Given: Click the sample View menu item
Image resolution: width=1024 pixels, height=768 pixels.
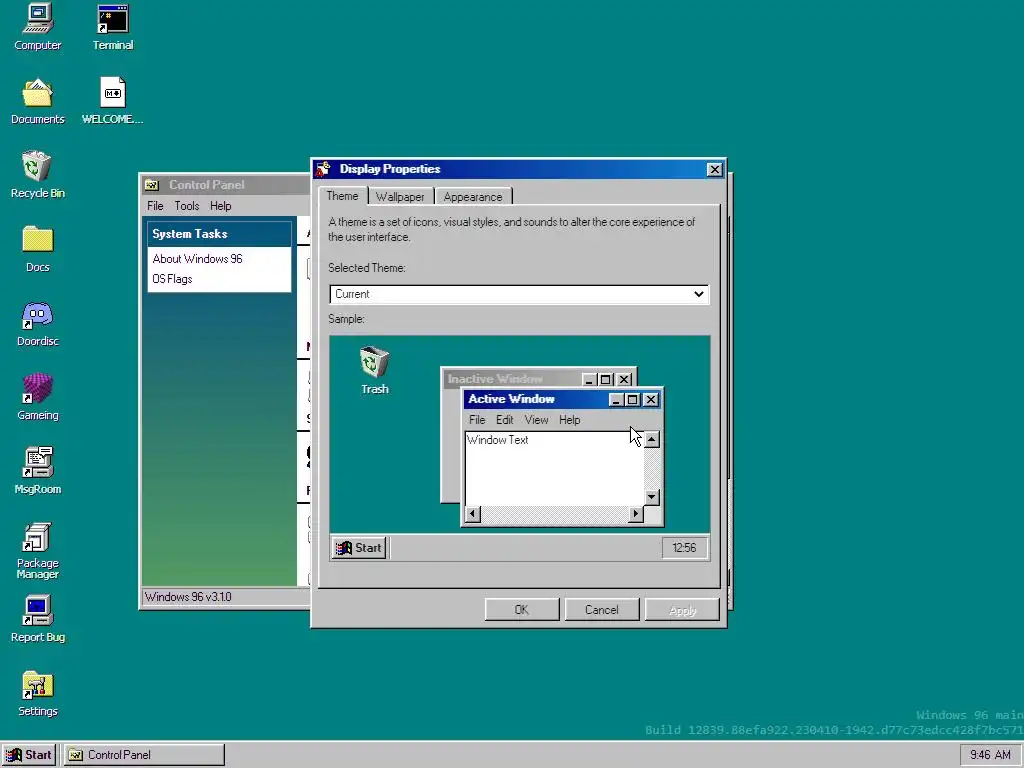Looking at the screenshot, I should 536,420.
